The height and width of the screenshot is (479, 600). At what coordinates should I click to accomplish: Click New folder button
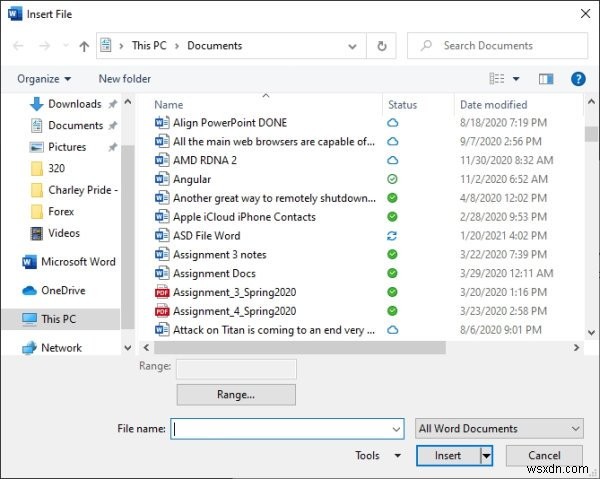(124, 79)
